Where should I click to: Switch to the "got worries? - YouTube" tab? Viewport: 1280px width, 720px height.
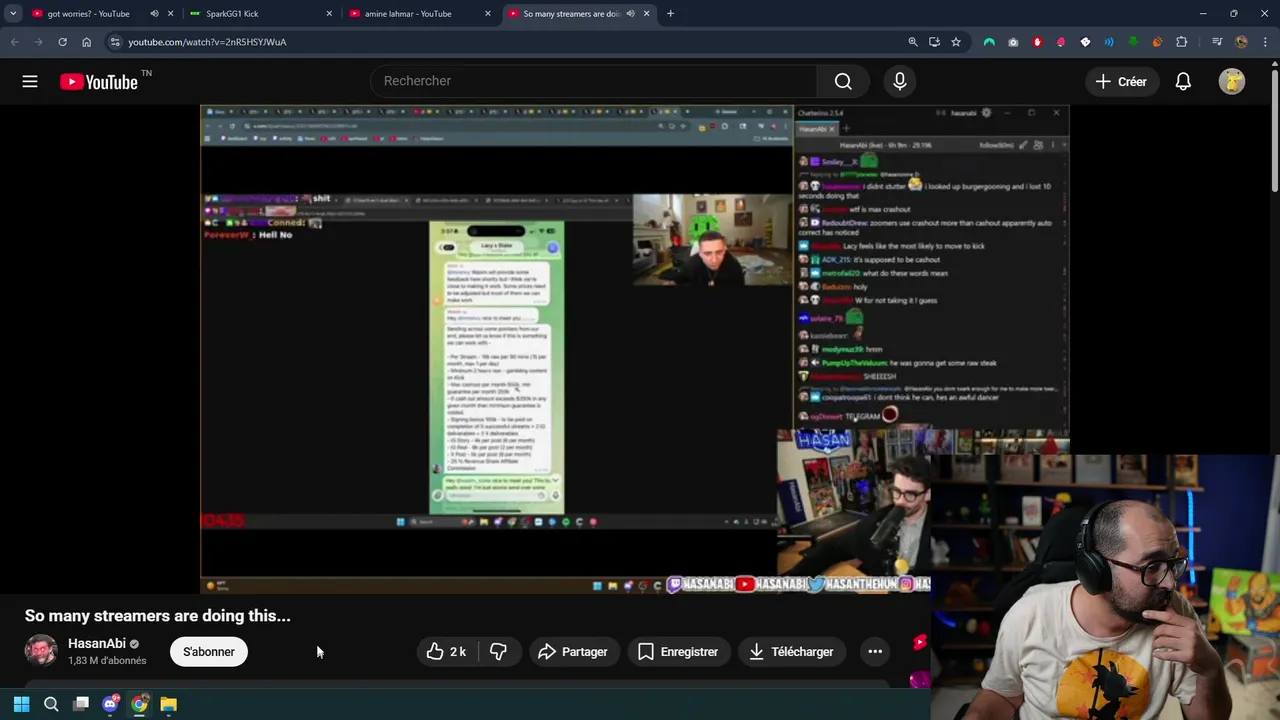pyautogui.click(x=88, y=14)
